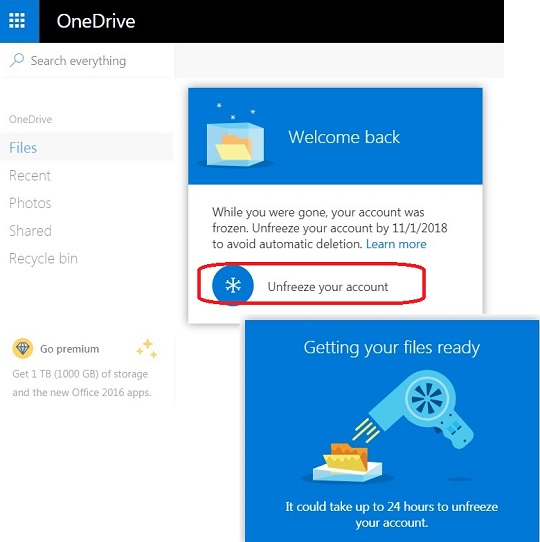Open the Learn more link
Image resolution: width=540 pixels, height=542 pixels.
point(396,244)
